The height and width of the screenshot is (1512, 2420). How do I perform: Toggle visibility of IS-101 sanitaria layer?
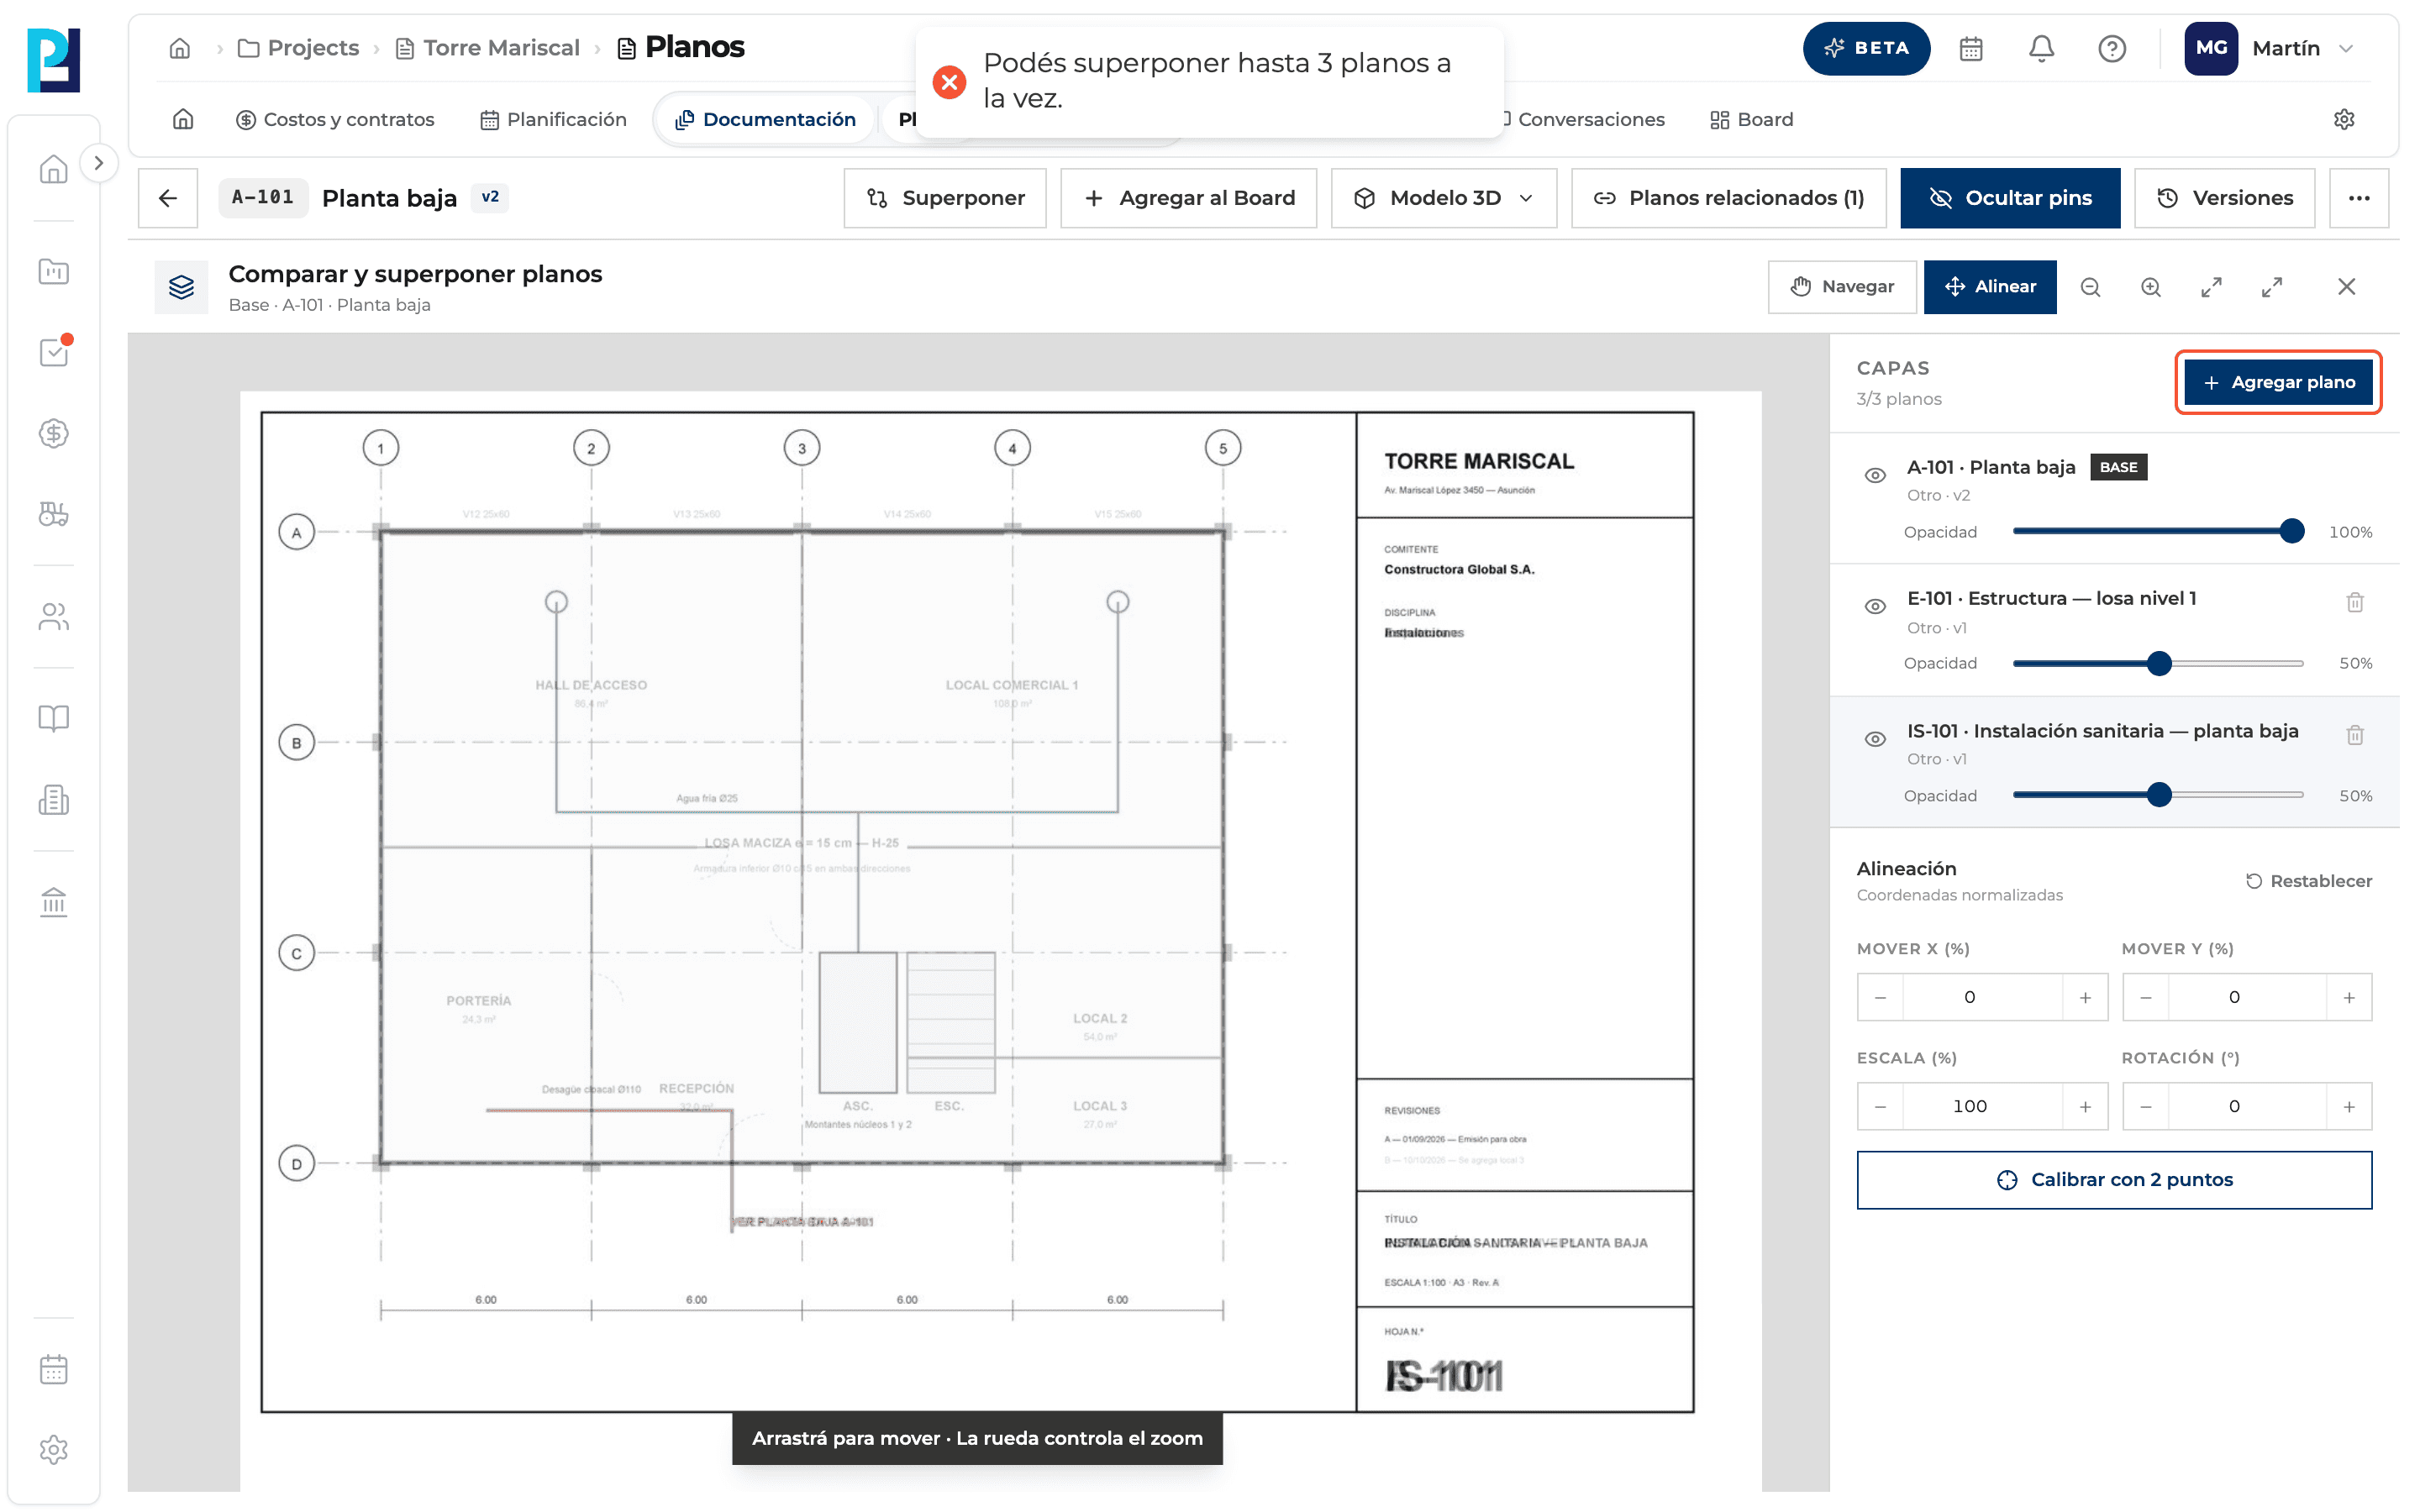coord(1875,738)
